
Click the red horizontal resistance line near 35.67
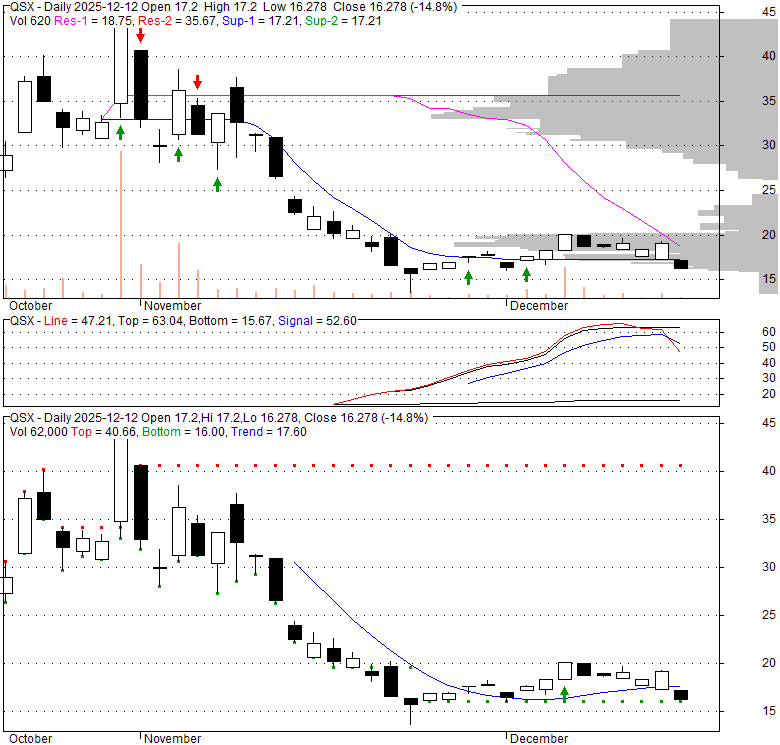(x=537, y=95)
